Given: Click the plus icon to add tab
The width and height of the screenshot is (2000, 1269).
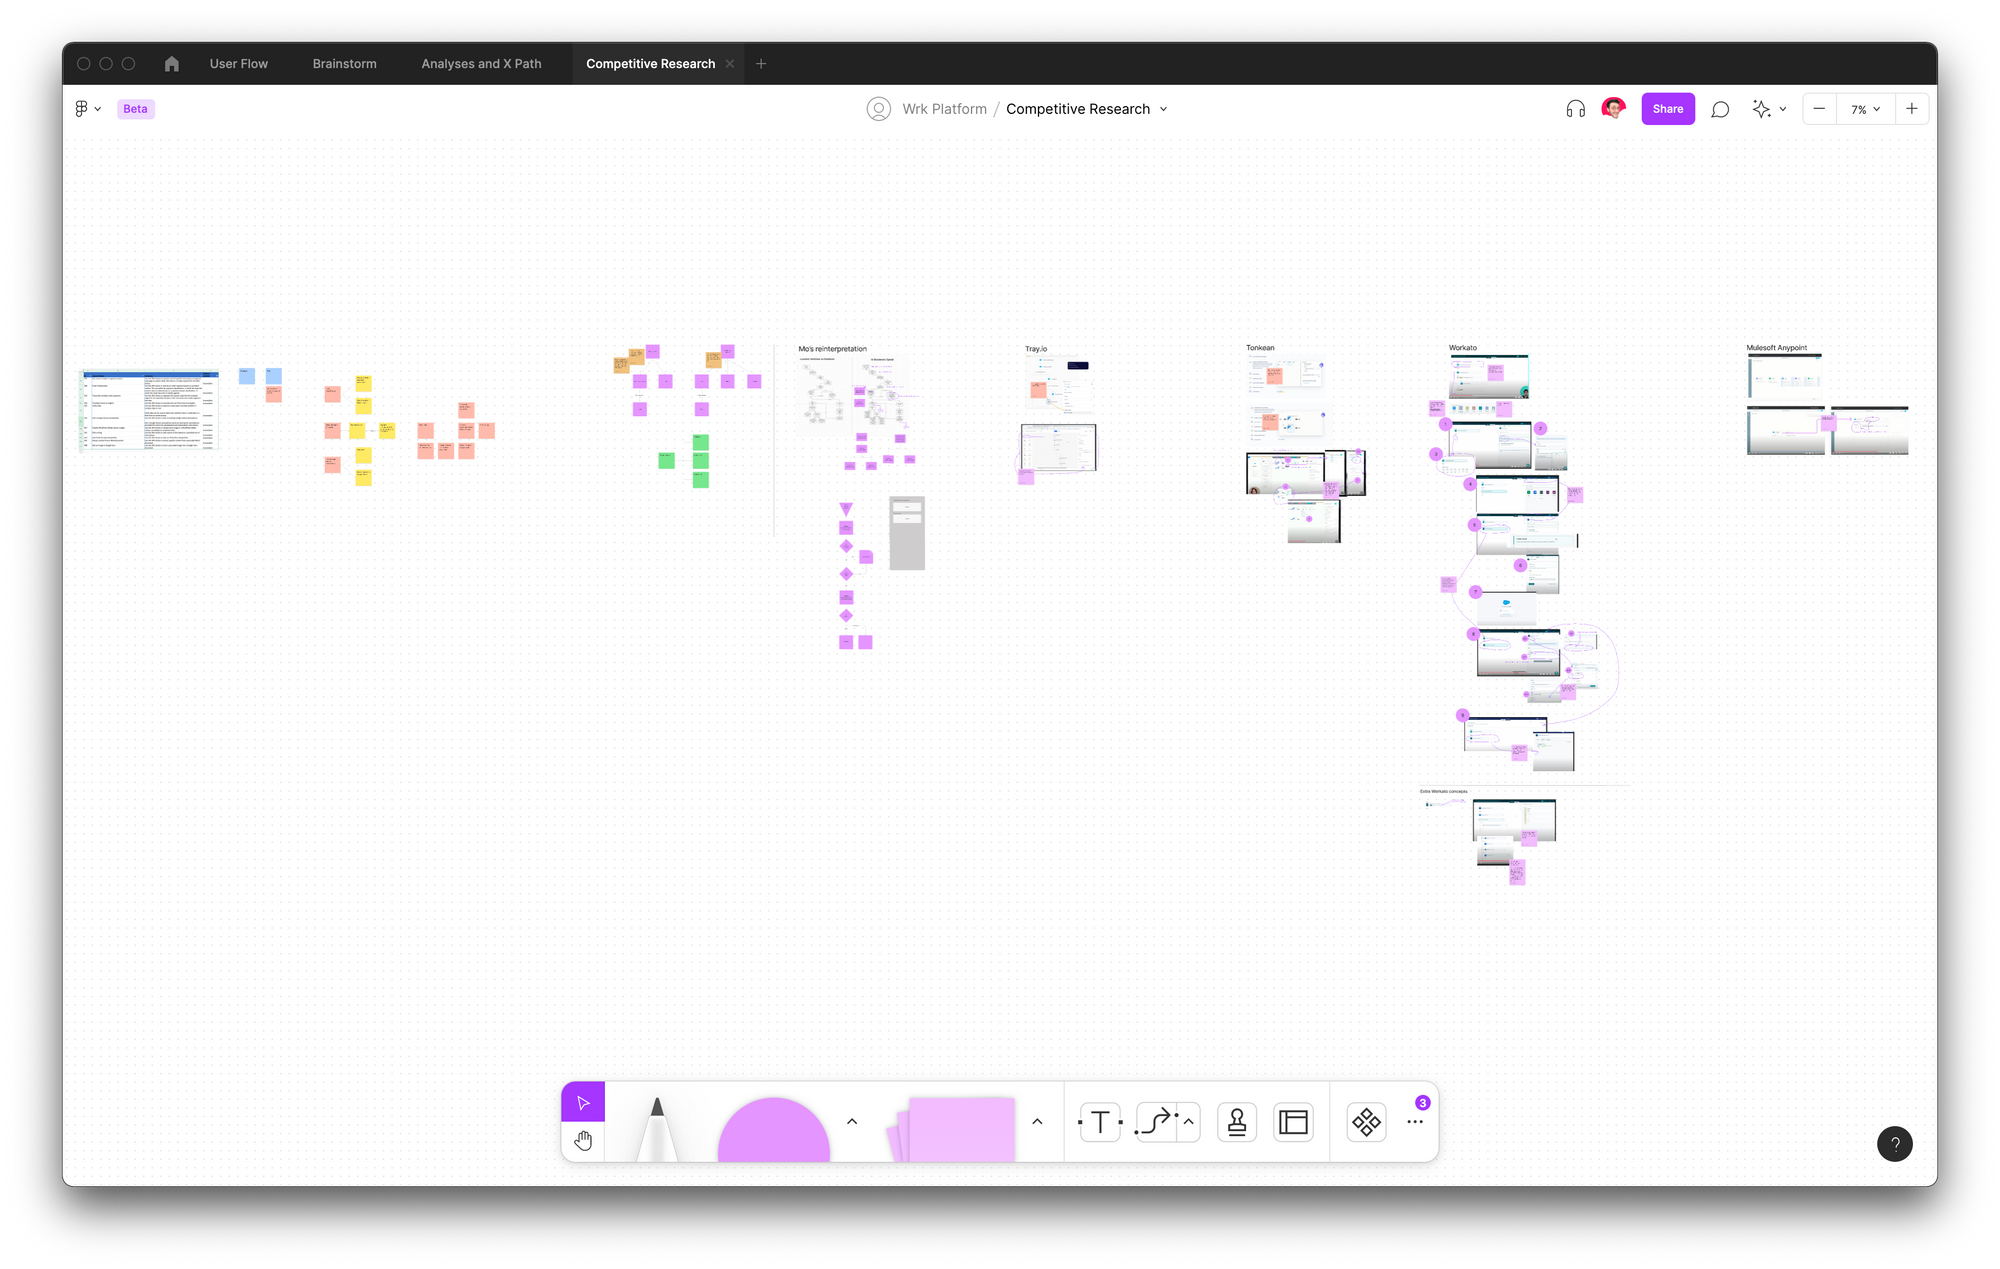Looking at the screenshot, I should pyautogui.click(x=761, y=63).
